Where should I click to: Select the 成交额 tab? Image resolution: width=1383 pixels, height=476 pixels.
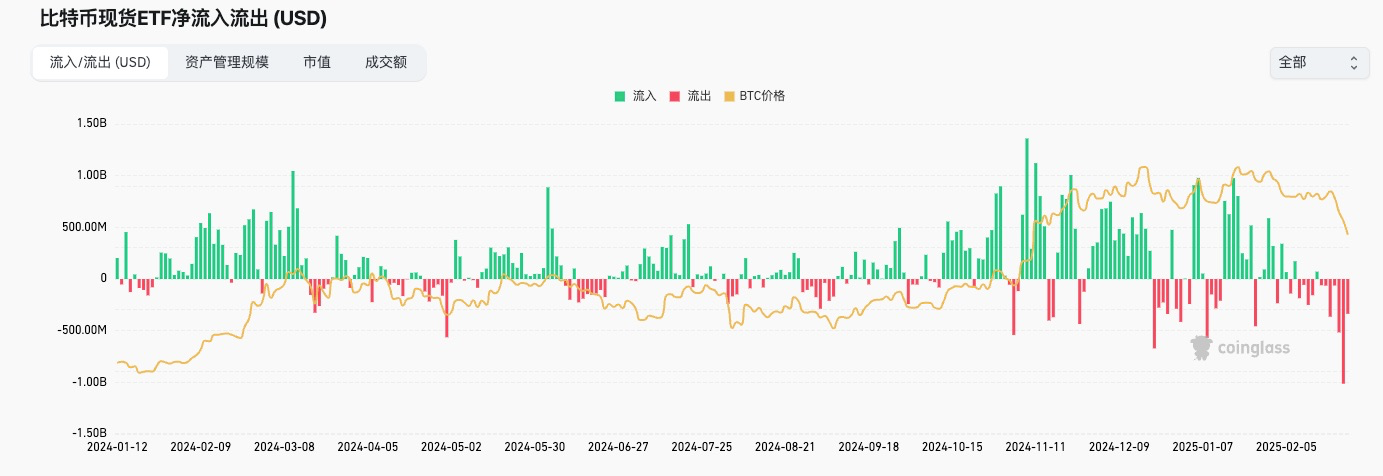[x=386, y=62]
